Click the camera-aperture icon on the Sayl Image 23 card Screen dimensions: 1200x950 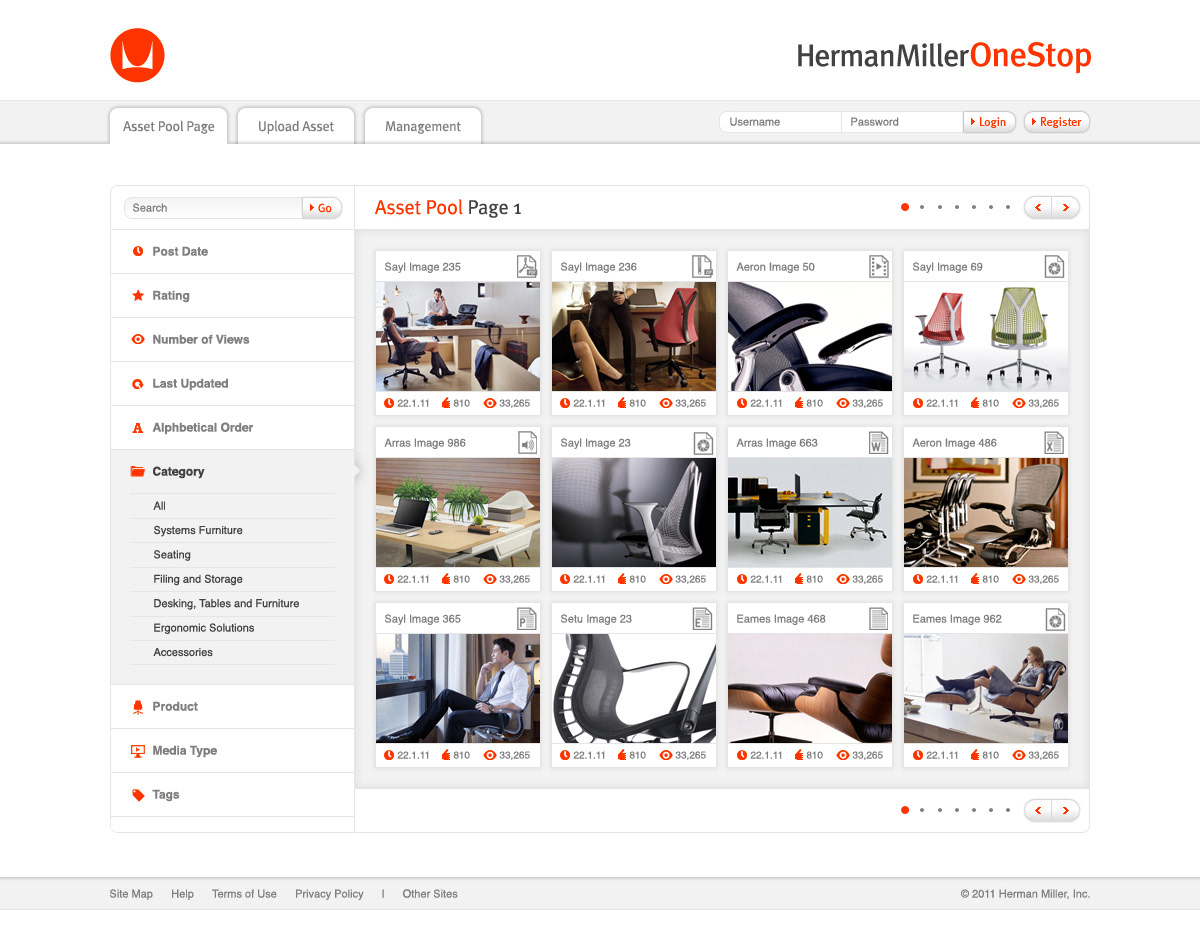pyautogui.click(x=703, y=442)
